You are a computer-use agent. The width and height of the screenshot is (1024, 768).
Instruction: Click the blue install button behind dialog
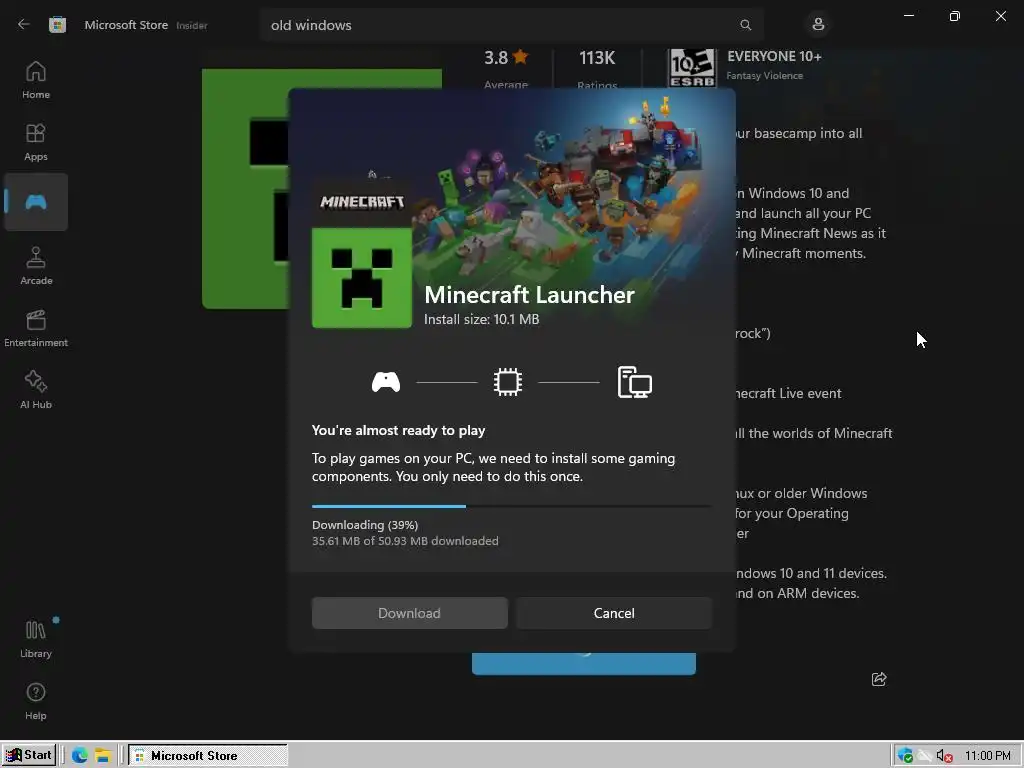coord(584,663)
